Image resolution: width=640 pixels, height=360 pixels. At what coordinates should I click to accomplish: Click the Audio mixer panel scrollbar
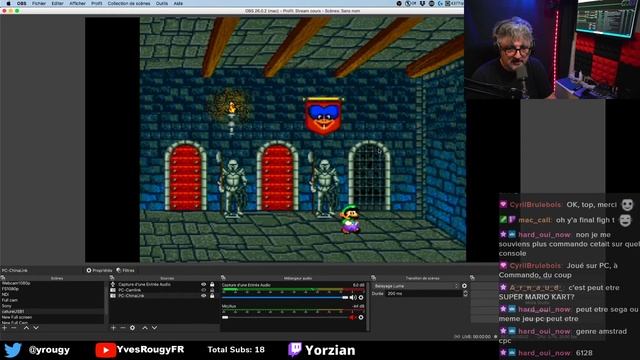[368, 306]
